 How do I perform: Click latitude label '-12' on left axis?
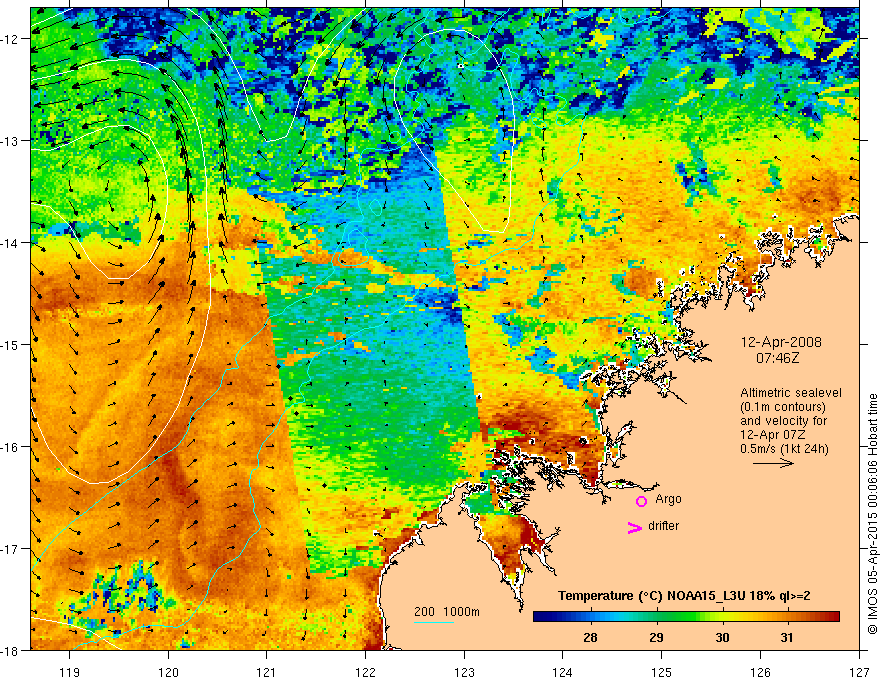(11, 39)
